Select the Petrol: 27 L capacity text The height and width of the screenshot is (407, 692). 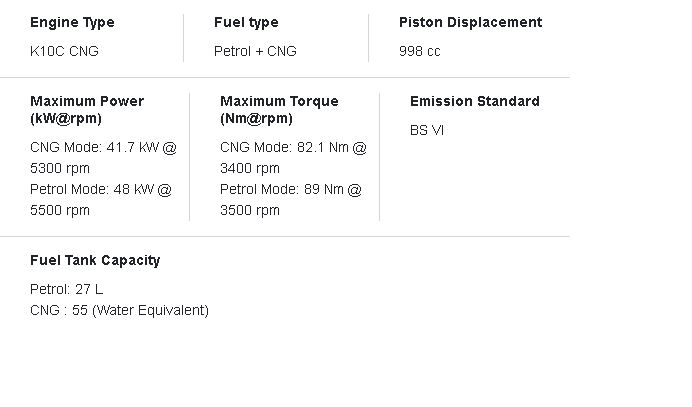66,289
